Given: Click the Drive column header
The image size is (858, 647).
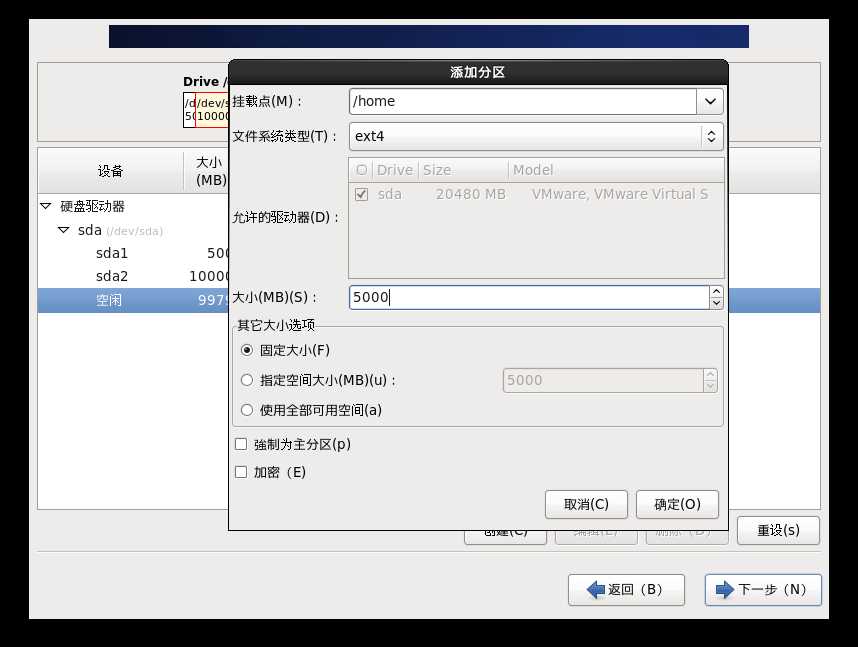Looking at the screenshot, I should tap(395, 170).
